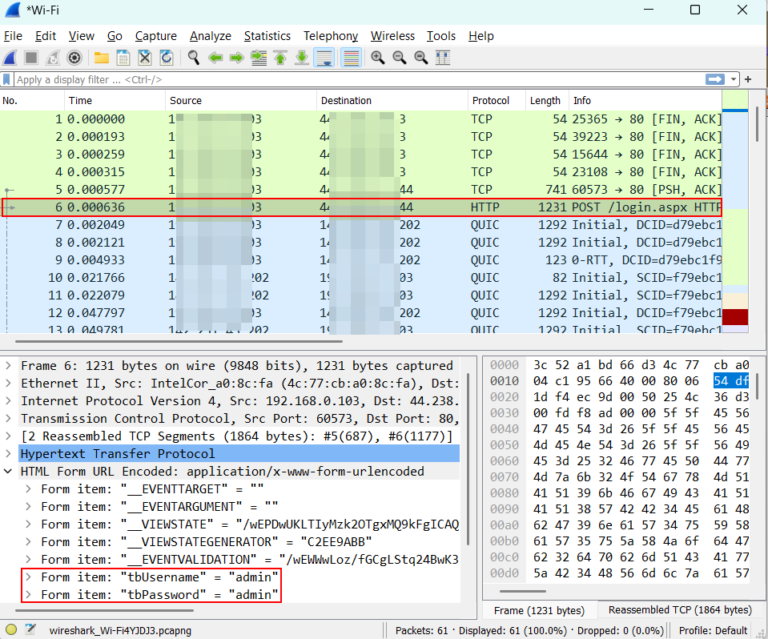Jump to the first packet
Viewport: 768px width, 639px height.
click(280, 58)
